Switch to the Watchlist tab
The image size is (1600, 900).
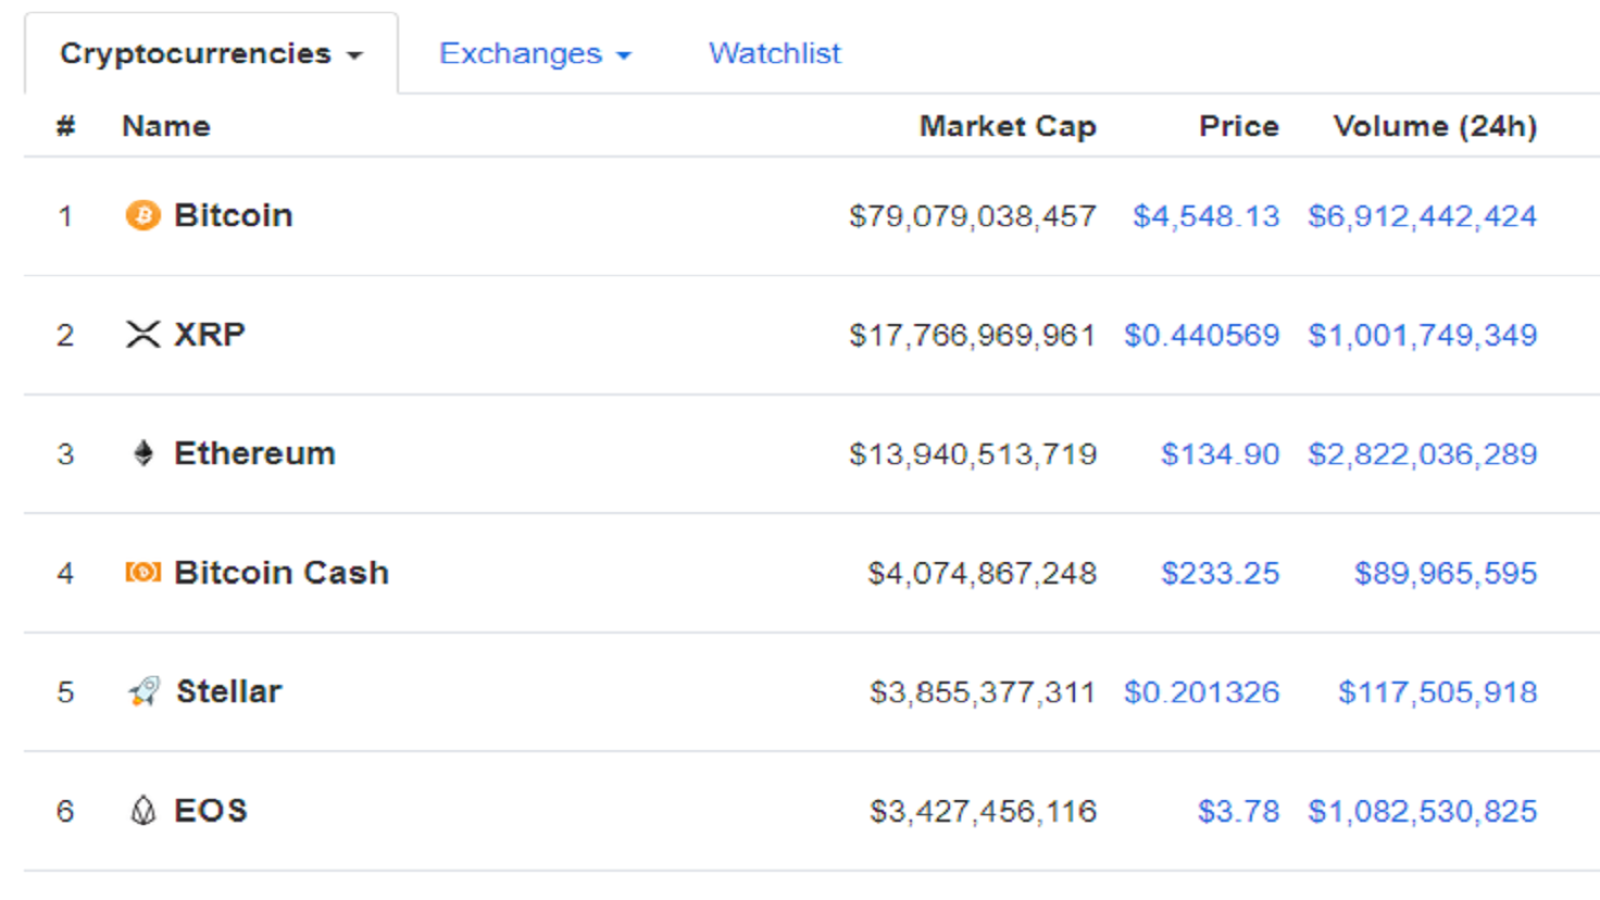click(x=775, y=53)
